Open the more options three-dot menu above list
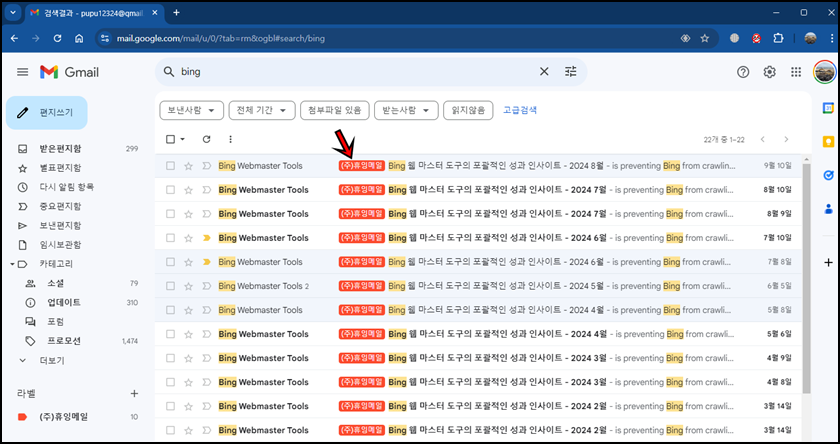Screen dimensions: 840x444 [230, 139]
